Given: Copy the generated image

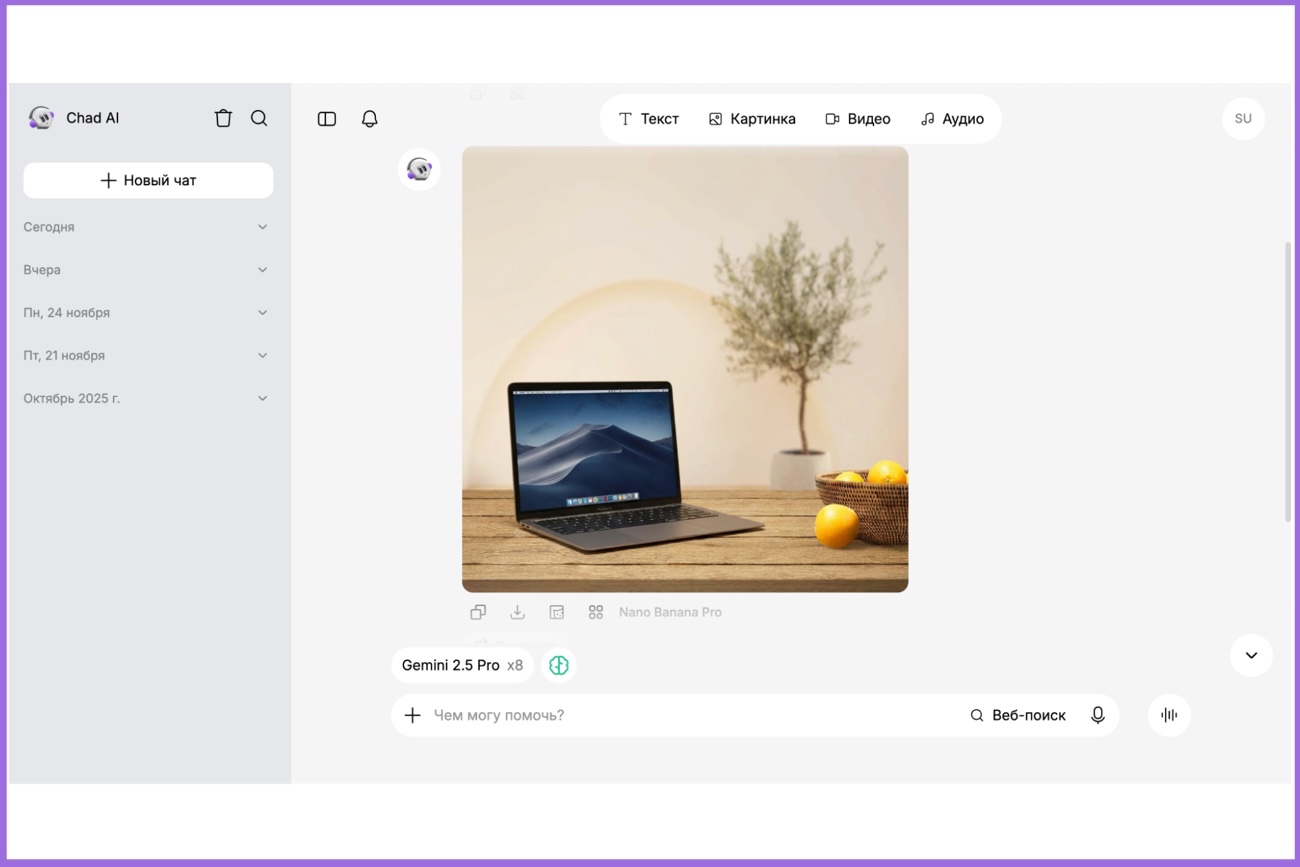Looking at the screenshot, I should [x=478, y=612].
